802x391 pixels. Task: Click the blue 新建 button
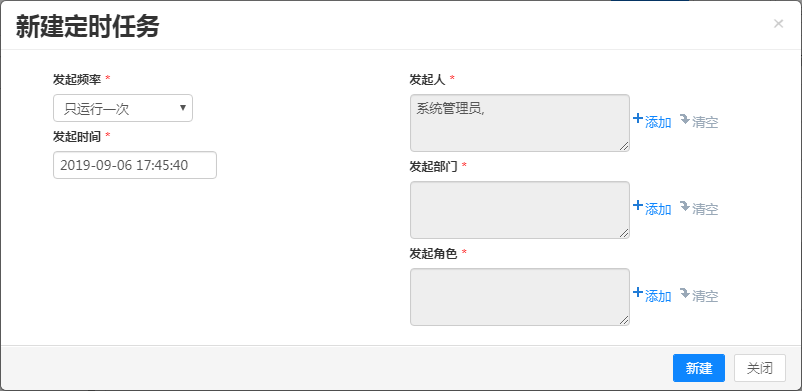pyautogui.click(x=699, y=368)
